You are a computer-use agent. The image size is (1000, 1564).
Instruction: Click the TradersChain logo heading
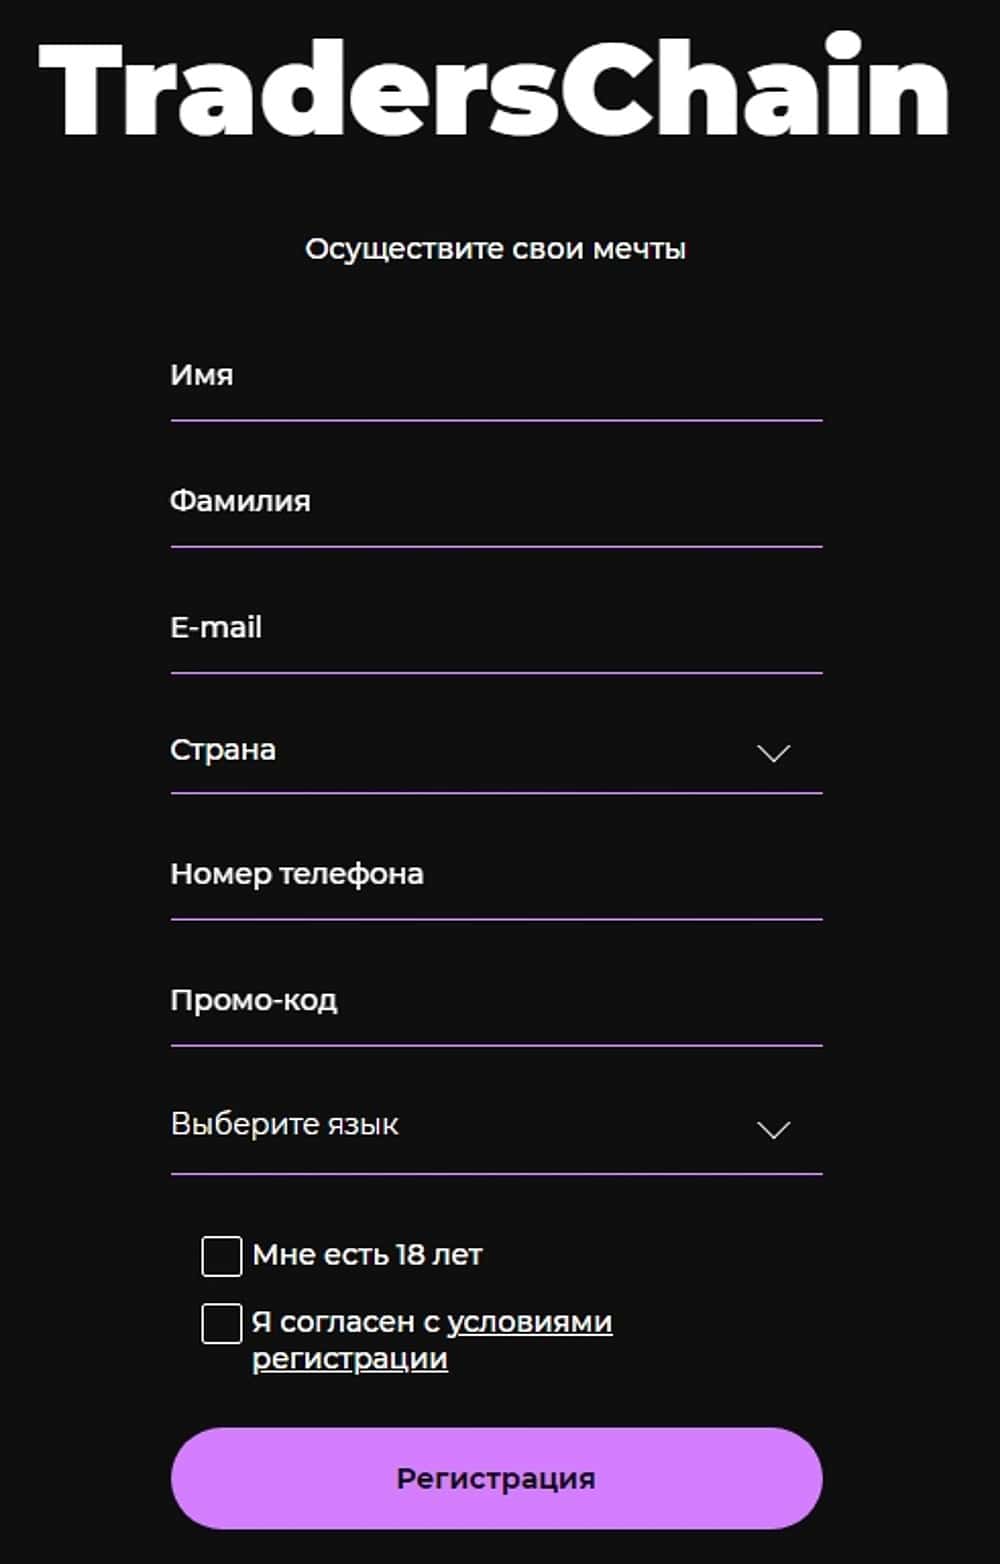(494, 90)
